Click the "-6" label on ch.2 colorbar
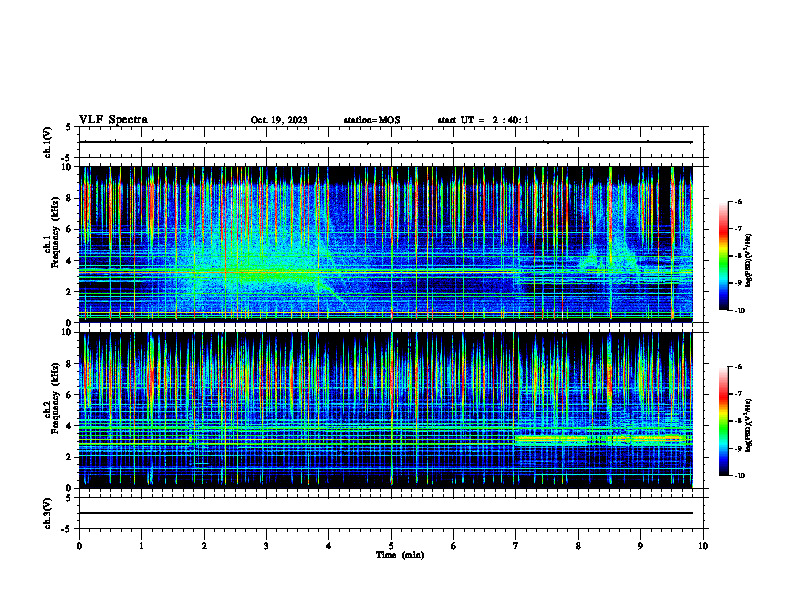Viewport: 792px width, 612px height. [738, 367]
